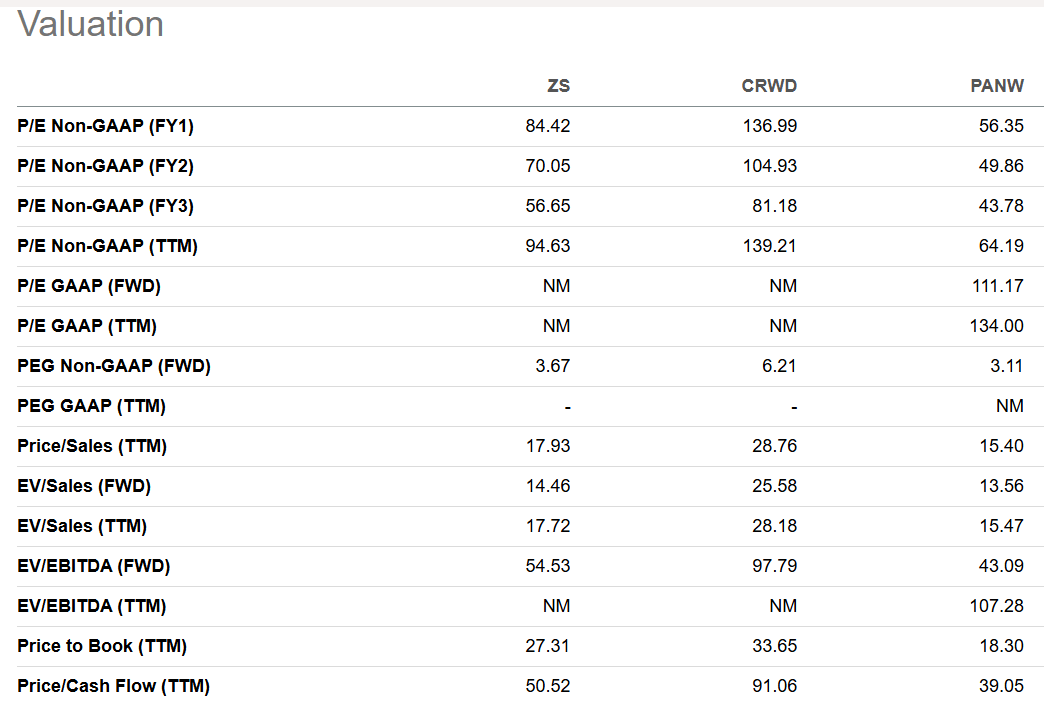Click the EV/Sales (FWD) row label
This screenshot has height=706, width=1044.
84,486
